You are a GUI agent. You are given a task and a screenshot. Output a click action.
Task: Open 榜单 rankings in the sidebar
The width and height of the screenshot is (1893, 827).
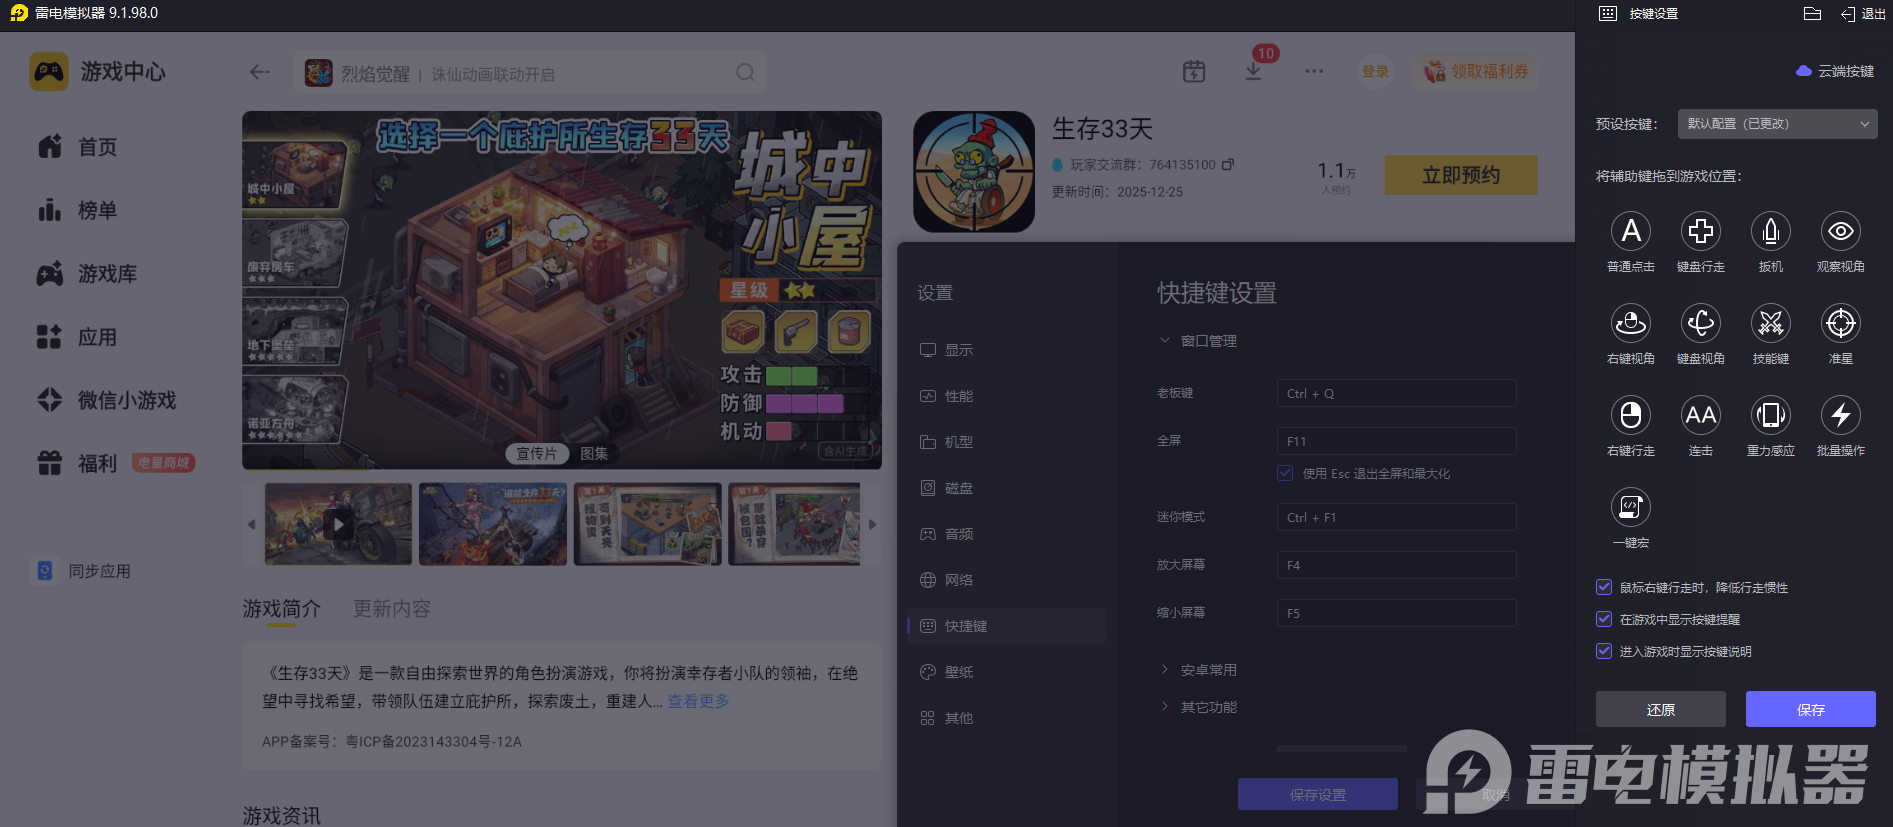[x=77, y=210]
